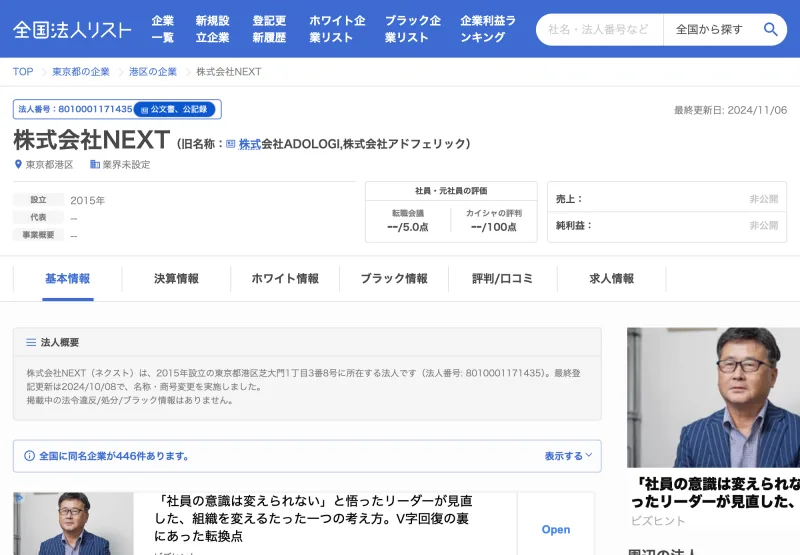Viewport: 800px width, 555px height.
Task: Open former name 株式会社ADOLOGI link
Action: [289, 144]
